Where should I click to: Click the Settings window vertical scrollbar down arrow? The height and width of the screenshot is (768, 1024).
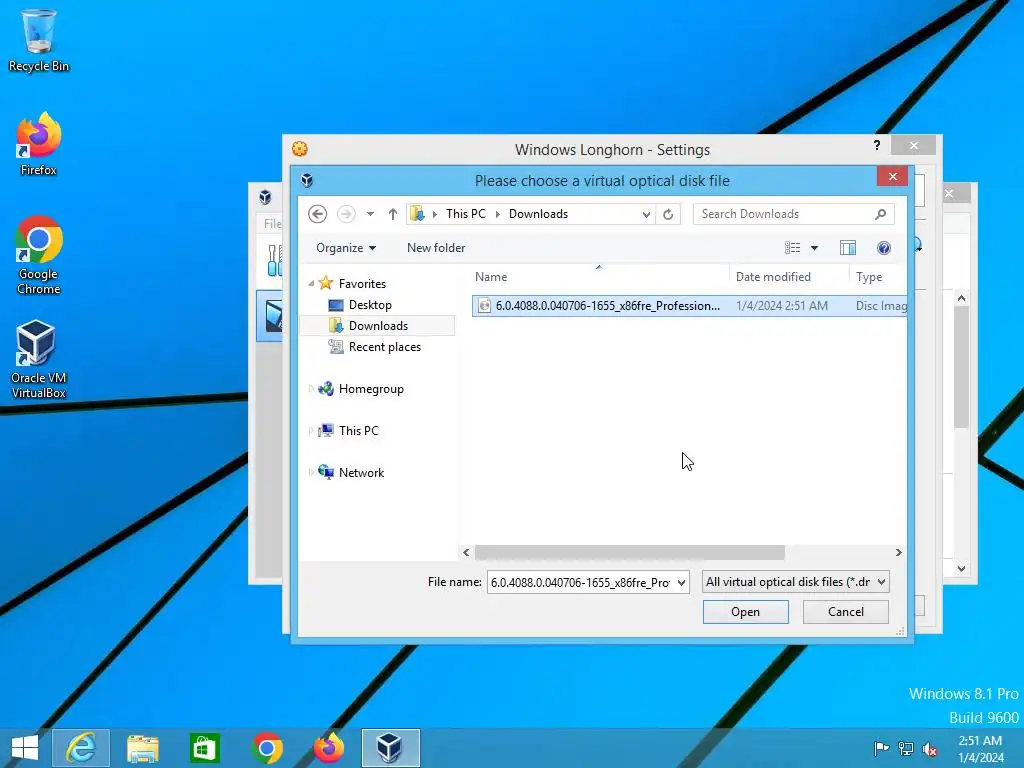pos(961,569)
